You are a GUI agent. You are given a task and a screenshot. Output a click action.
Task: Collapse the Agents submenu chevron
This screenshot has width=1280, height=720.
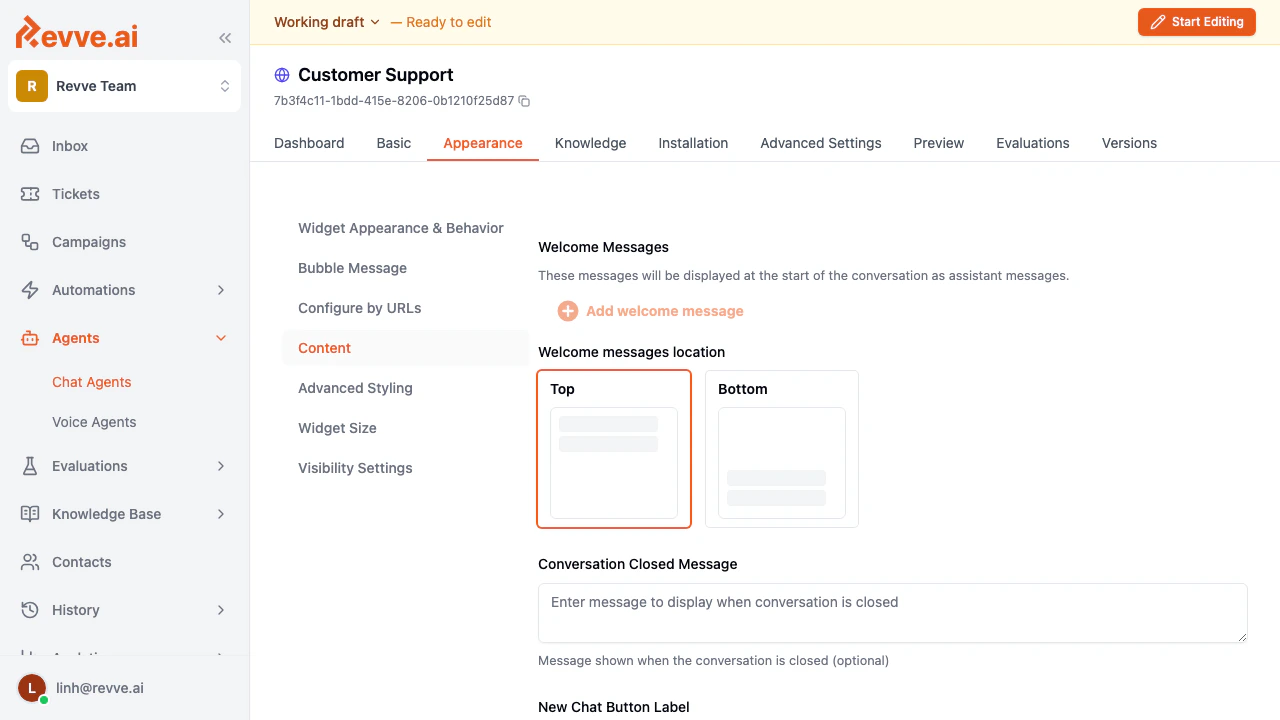[x=221, y=338]
